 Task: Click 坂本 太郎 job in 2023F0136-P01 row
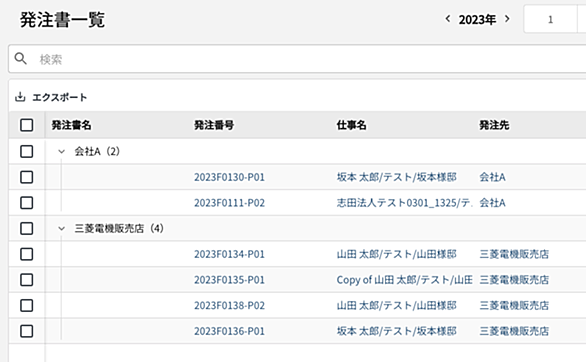pyautogui.click(x=397, y=331)
